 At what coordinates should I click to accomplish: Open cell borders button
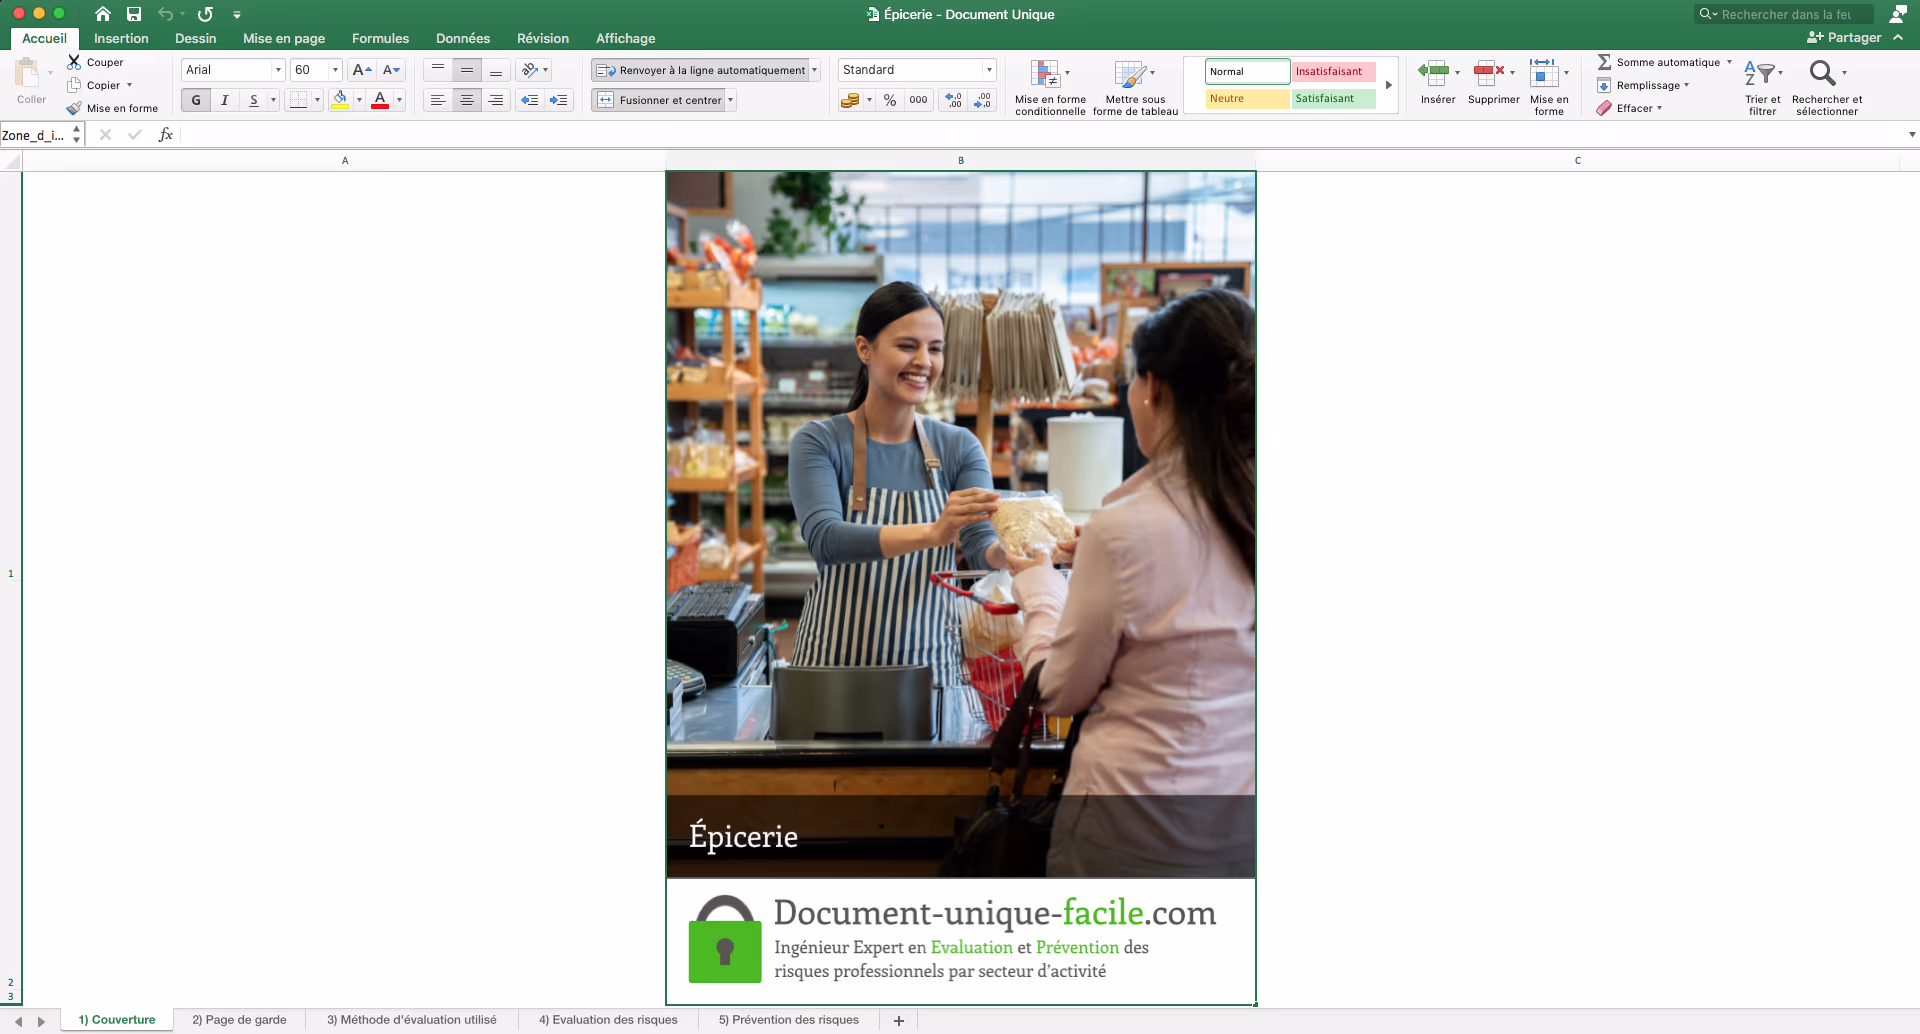pyautogui.click(x=298, y=100)
